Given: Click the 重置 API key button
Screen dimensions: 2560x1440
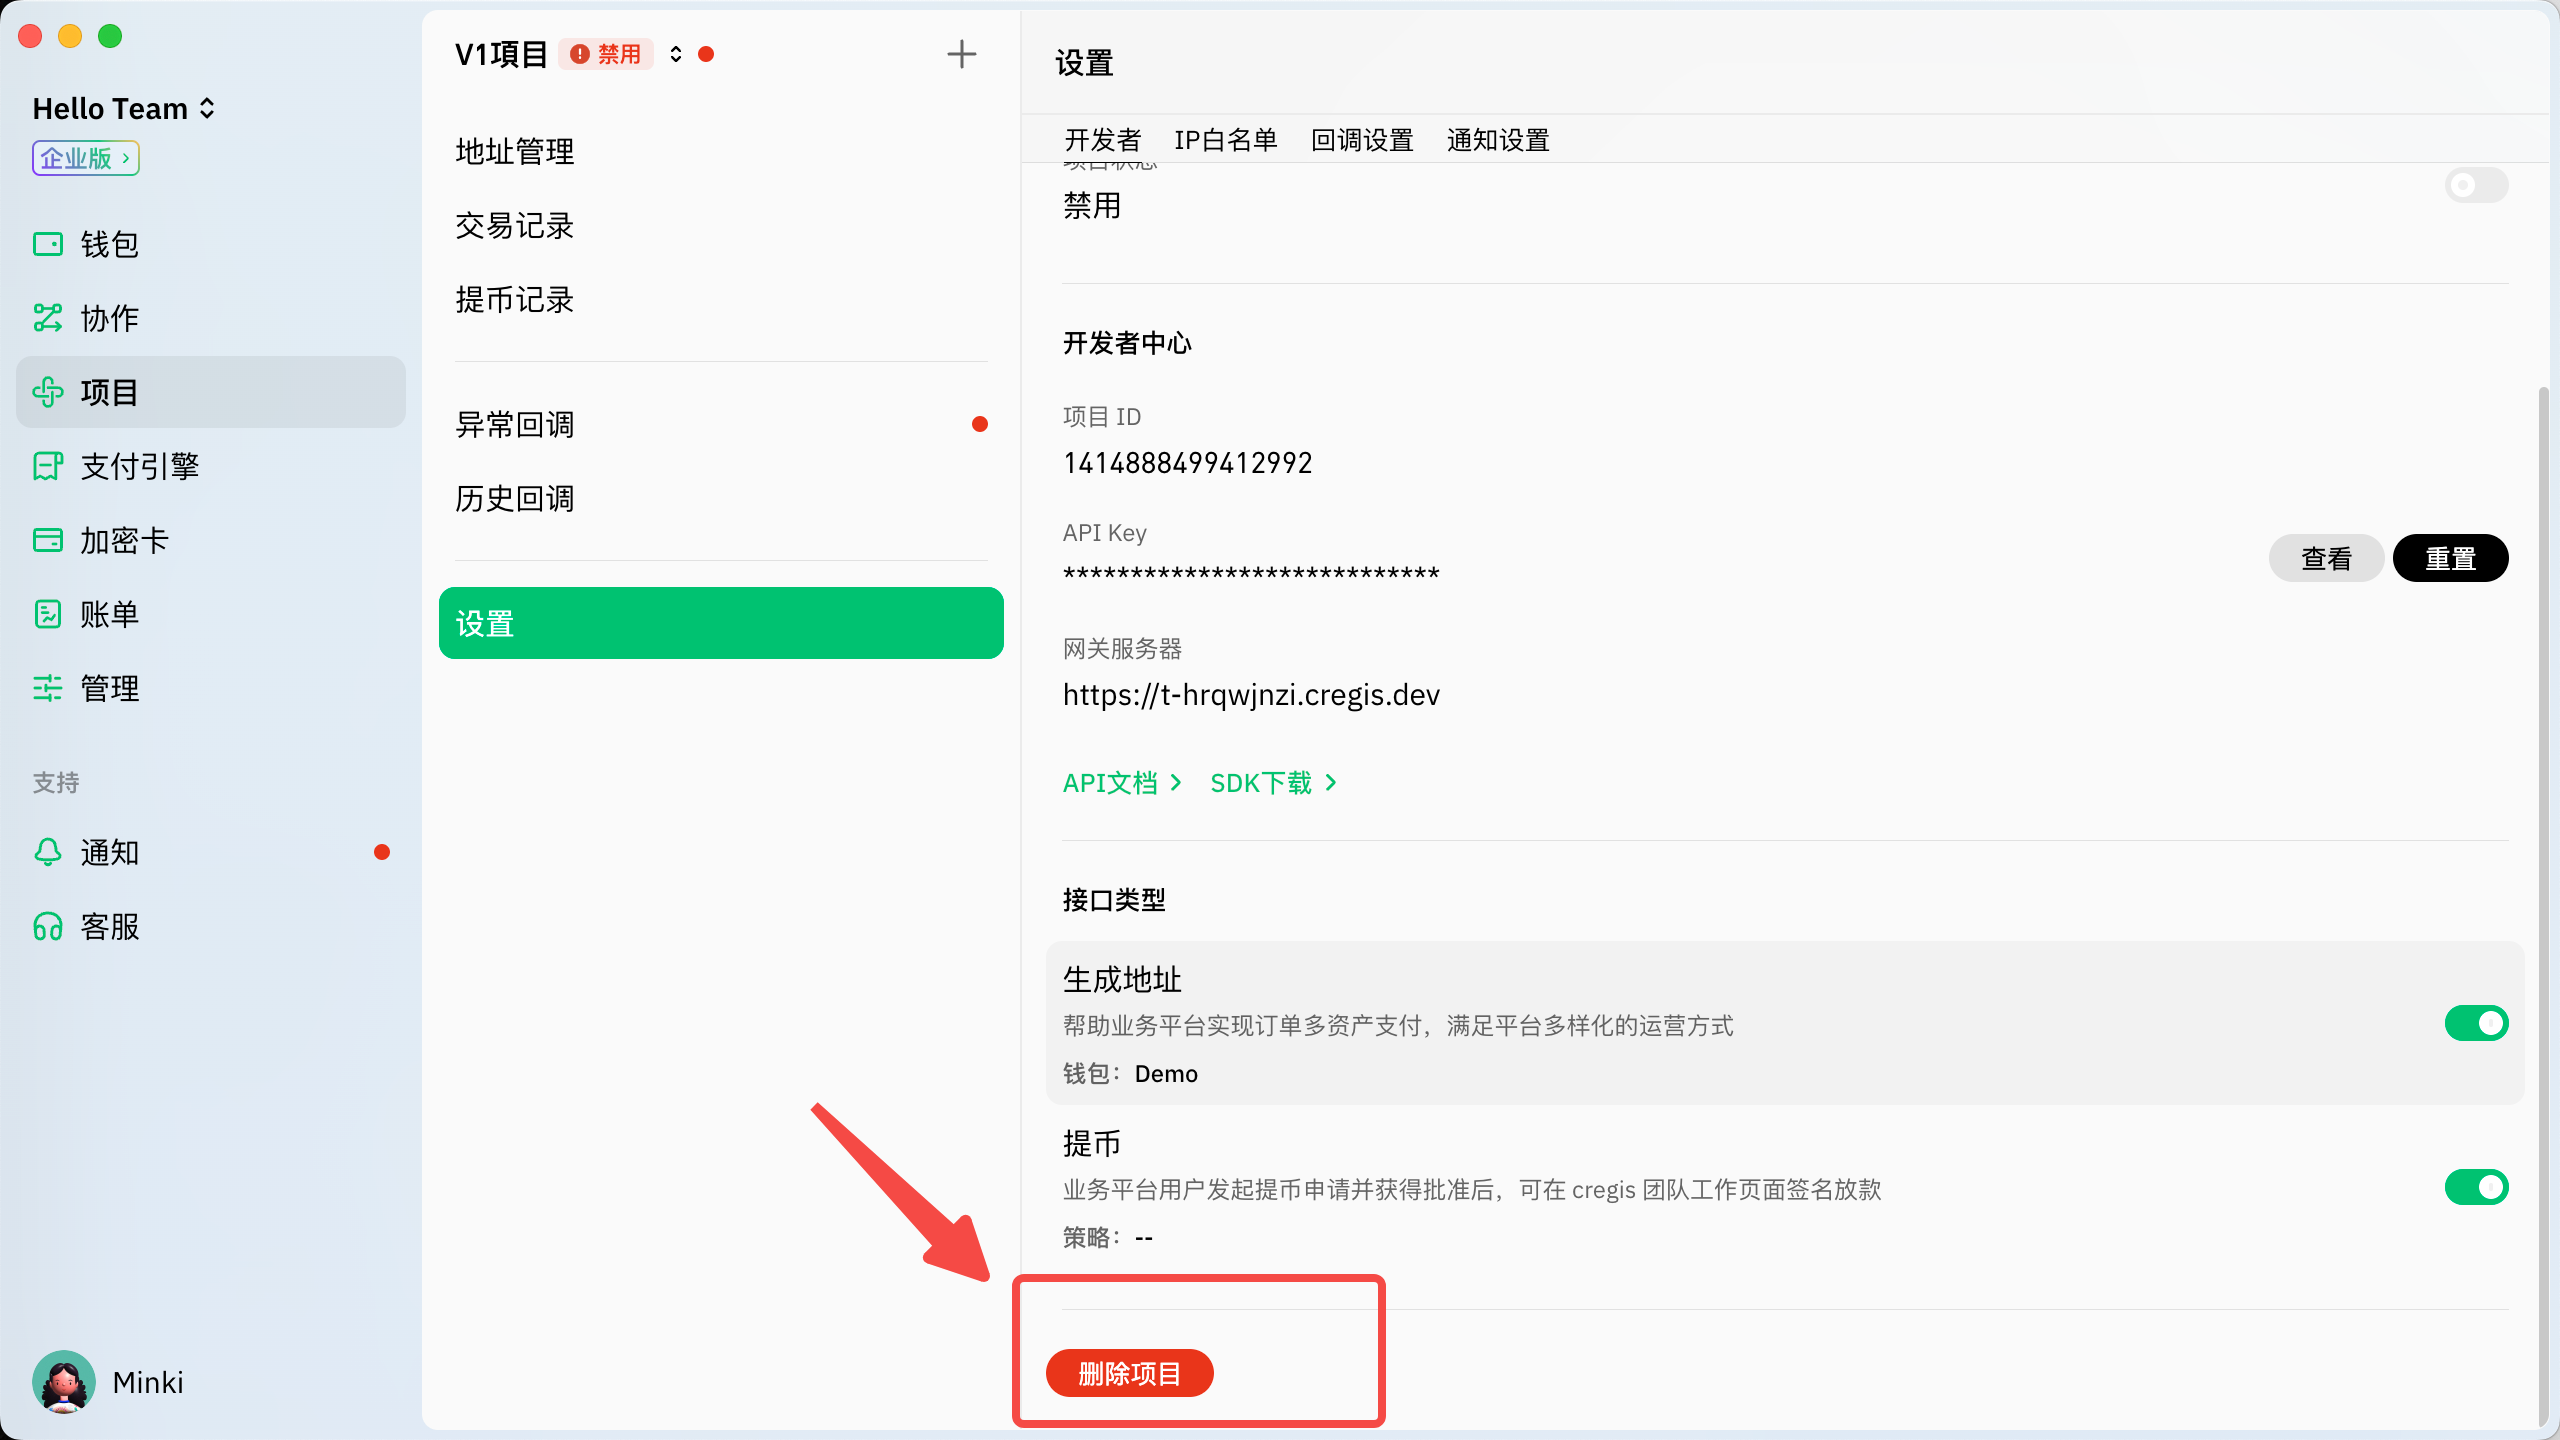Looking at the screenshot, I should click(2449, 558).
